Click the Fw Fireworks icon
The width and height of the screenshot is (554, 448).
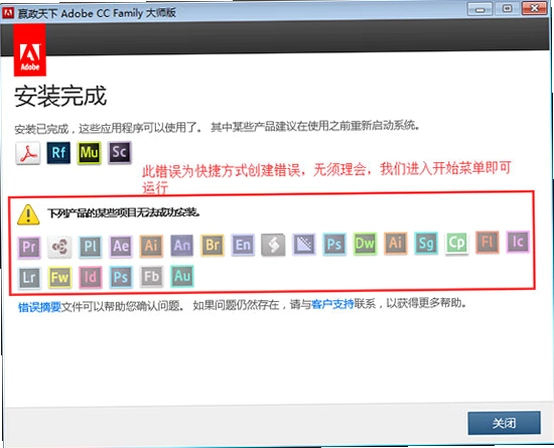60,277
